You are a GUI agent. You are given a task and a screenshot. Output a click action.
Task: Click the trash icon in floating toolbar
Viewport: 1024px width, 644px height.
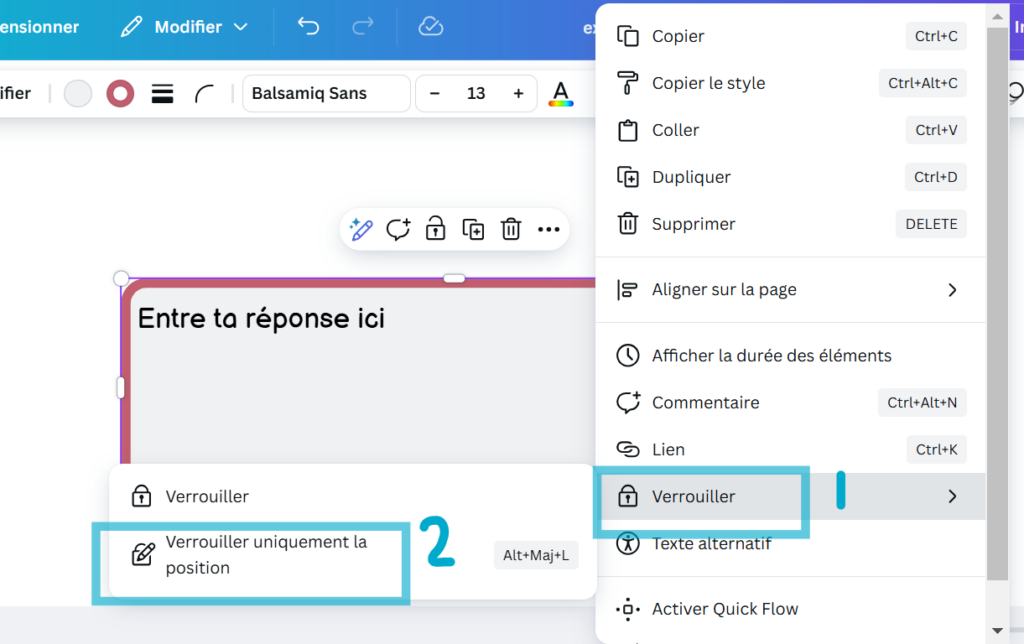[x=511, y=229]
